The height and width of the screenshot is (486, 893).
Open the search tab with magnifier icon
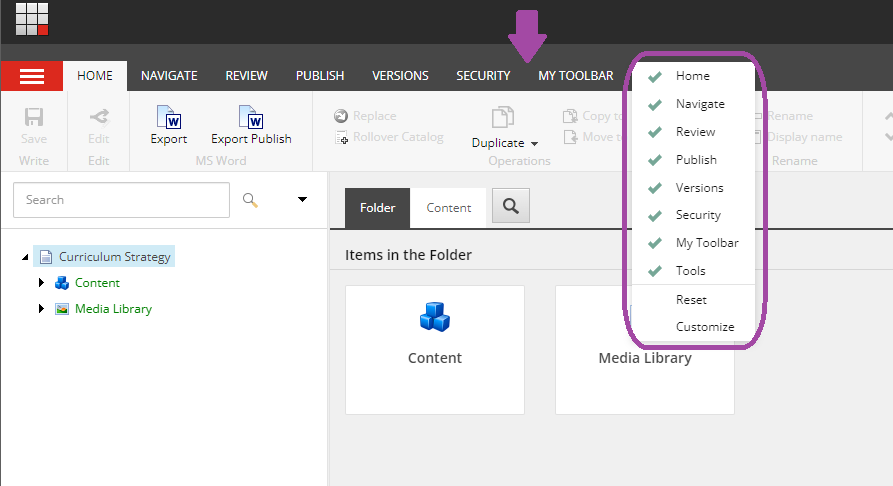pos(511,206)
